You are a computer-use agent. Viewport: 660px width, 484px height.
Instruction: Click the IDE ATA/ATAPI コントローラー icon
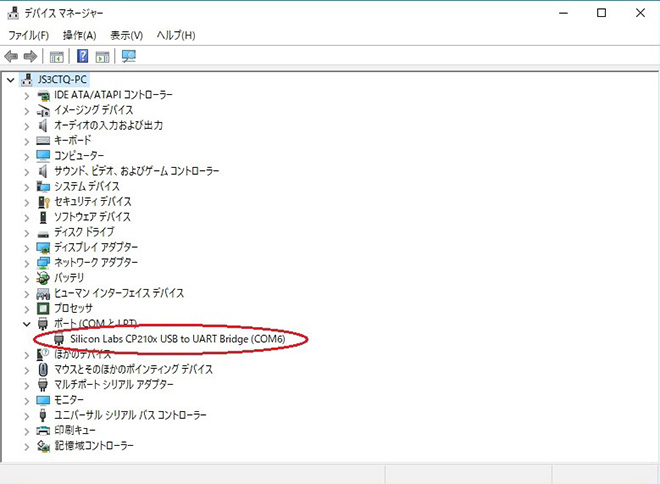(43, 96)
